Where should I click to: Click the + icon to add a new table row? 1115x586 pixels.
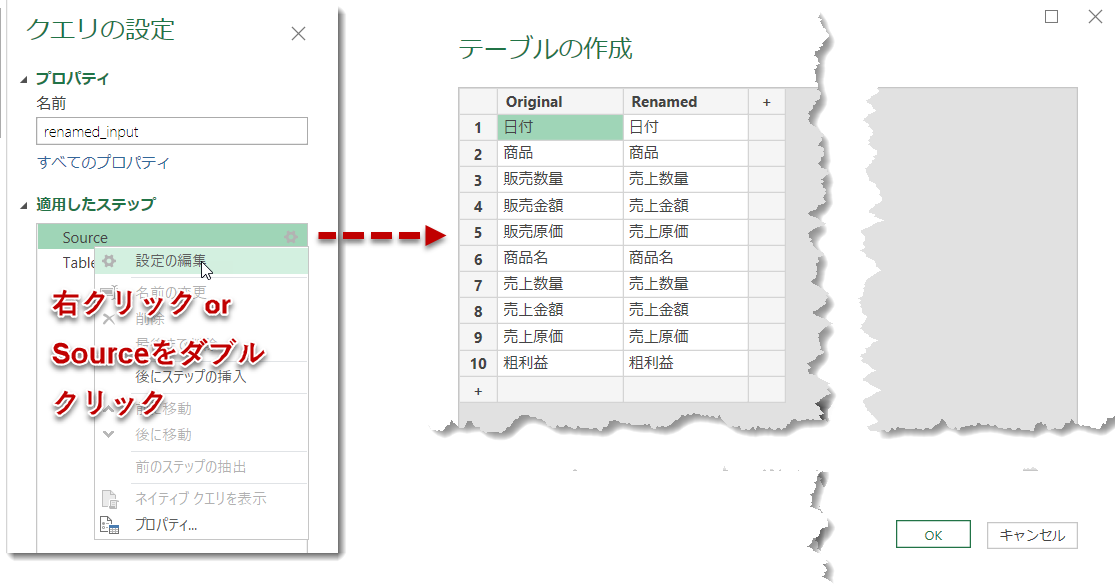click(x=478, y=391)
